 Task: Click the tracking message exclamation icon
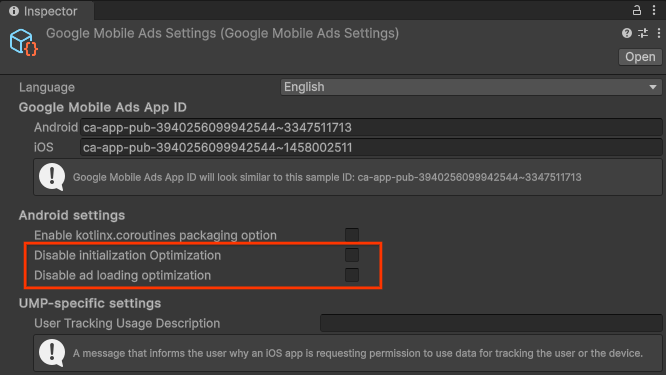52,352
